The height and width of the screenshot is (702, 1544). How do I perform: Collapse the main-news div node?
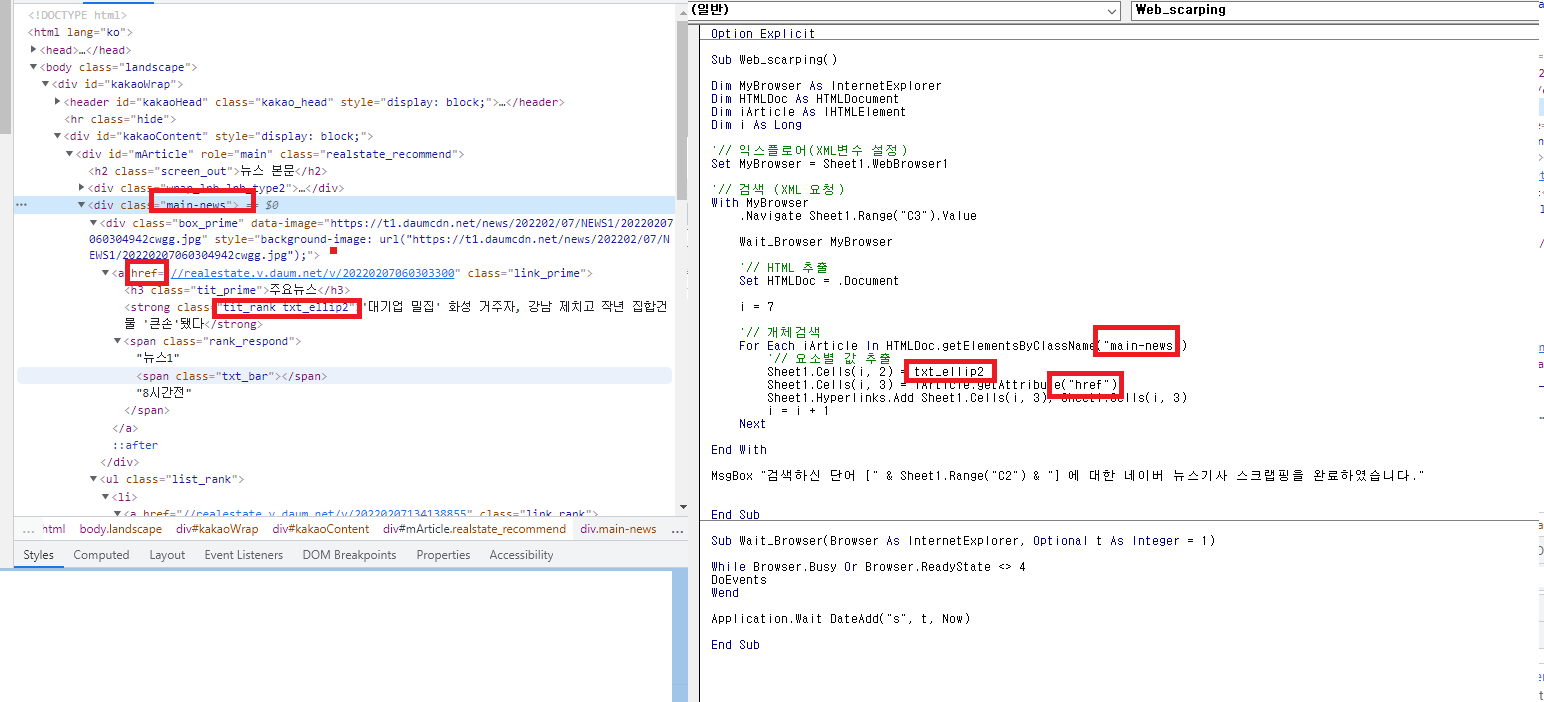(x=82, y=205)
